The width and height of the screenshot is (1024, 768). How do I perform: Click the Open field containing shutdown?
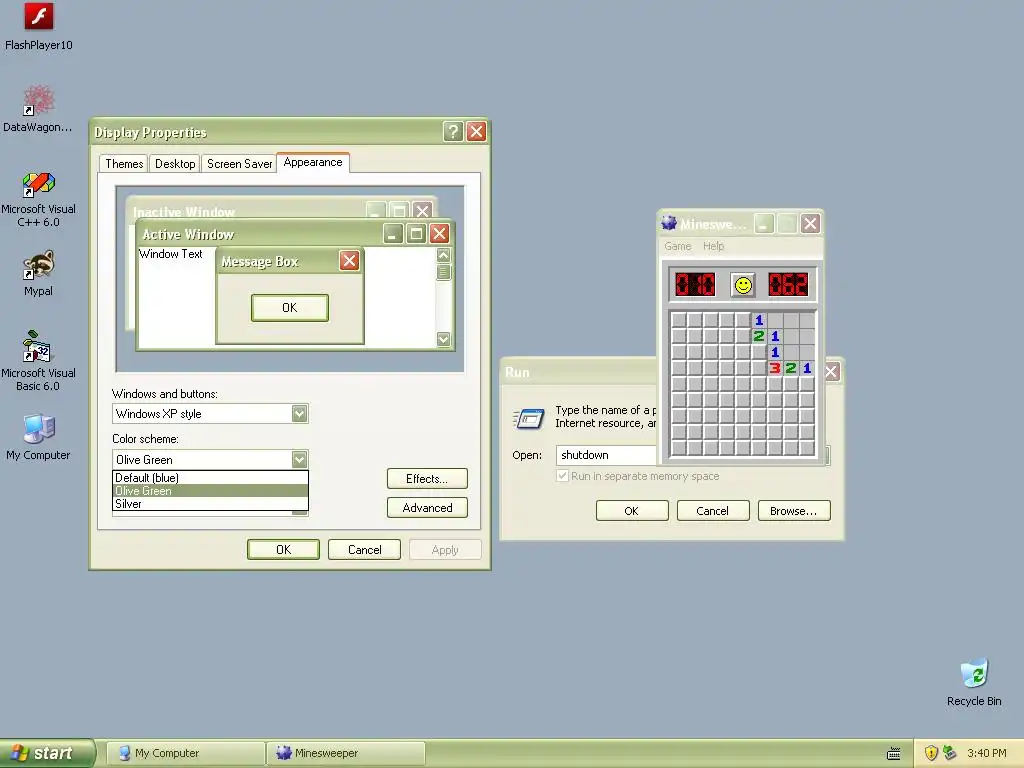(607, 455)
